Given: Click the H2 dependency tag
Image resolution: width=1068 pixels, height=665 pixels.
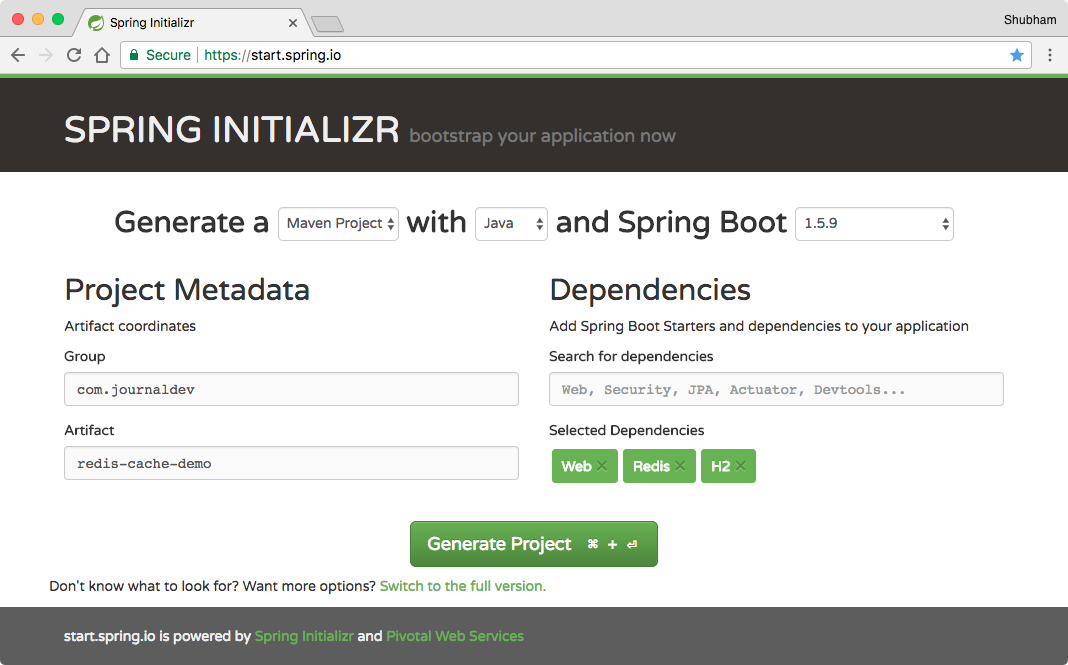Looking at the screenshot, I should tap(728, 466).
